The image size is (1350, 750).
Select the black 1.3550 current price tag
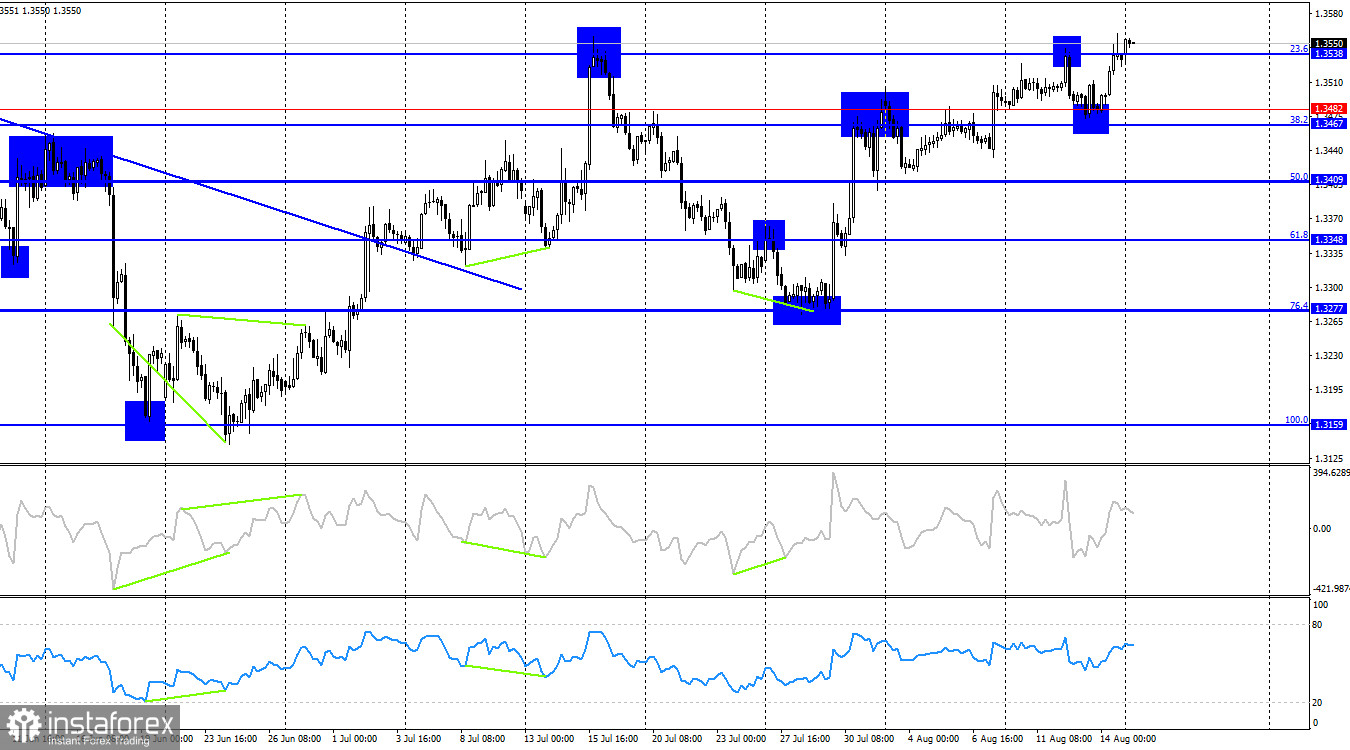click(1330, 44)
